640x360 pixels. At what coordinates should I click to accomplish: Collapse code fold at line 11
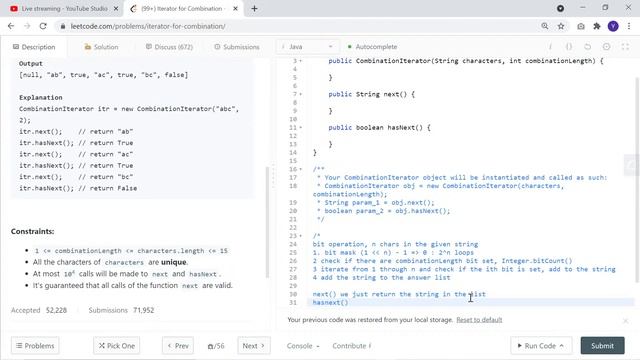pyautogui.click(x=301, y=128)
